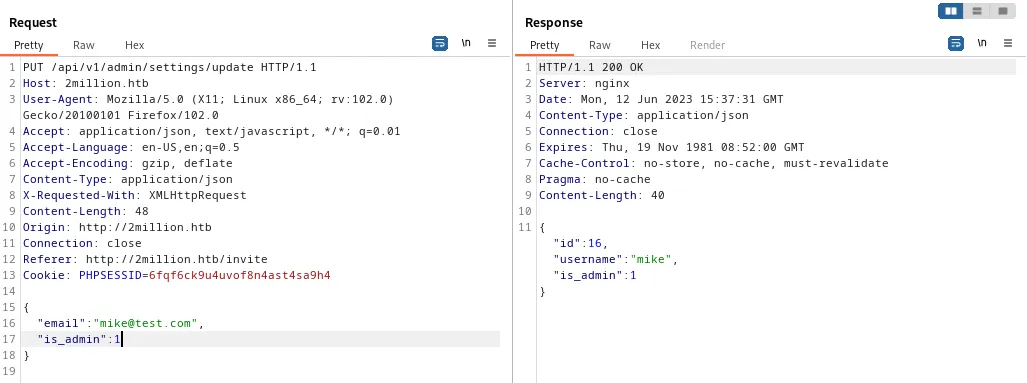Click the Cache-Control no-store header line

[713, 163]
